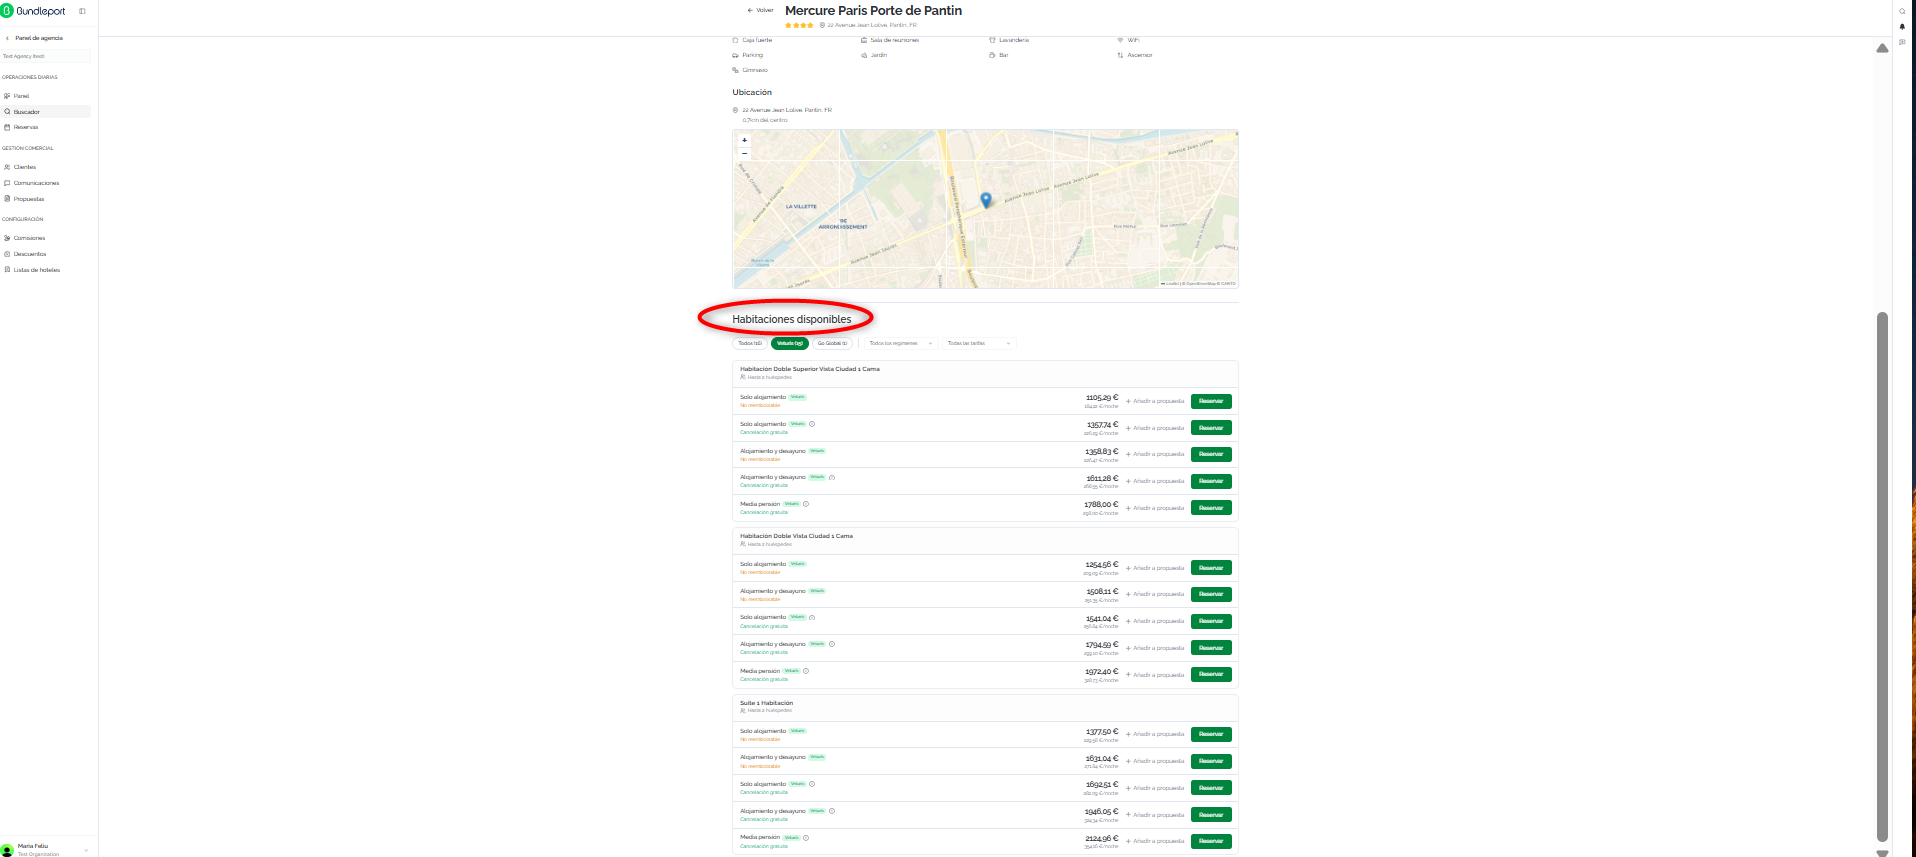Add the 1972,40 € rate to proposal

coord(1155,675)
